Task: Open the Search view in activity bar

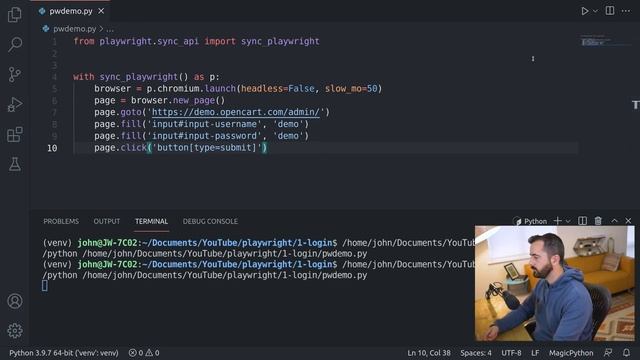Action: click(x=15, y=44)
